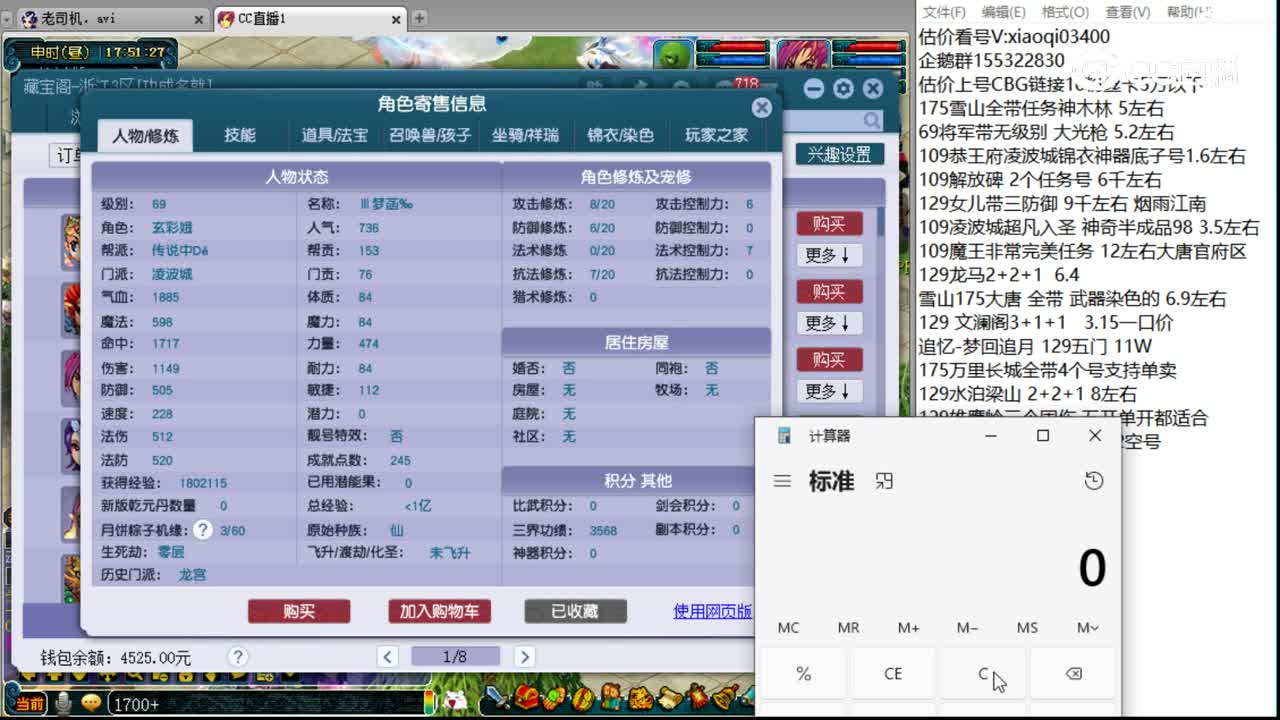Switch to the CC直播1 tab

point(310,18)
